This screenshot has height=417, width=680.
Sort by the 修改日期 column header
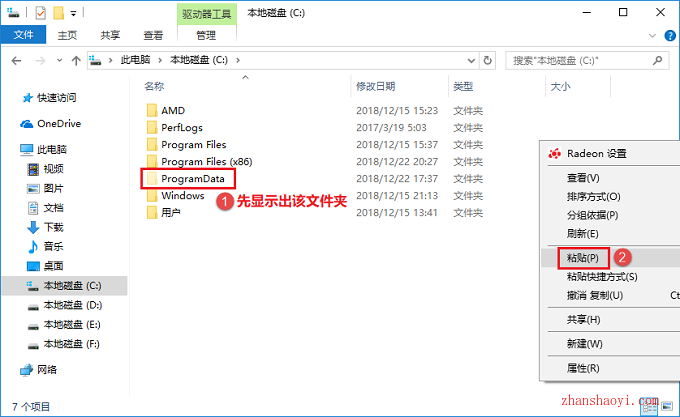click(x=376, y=86)
